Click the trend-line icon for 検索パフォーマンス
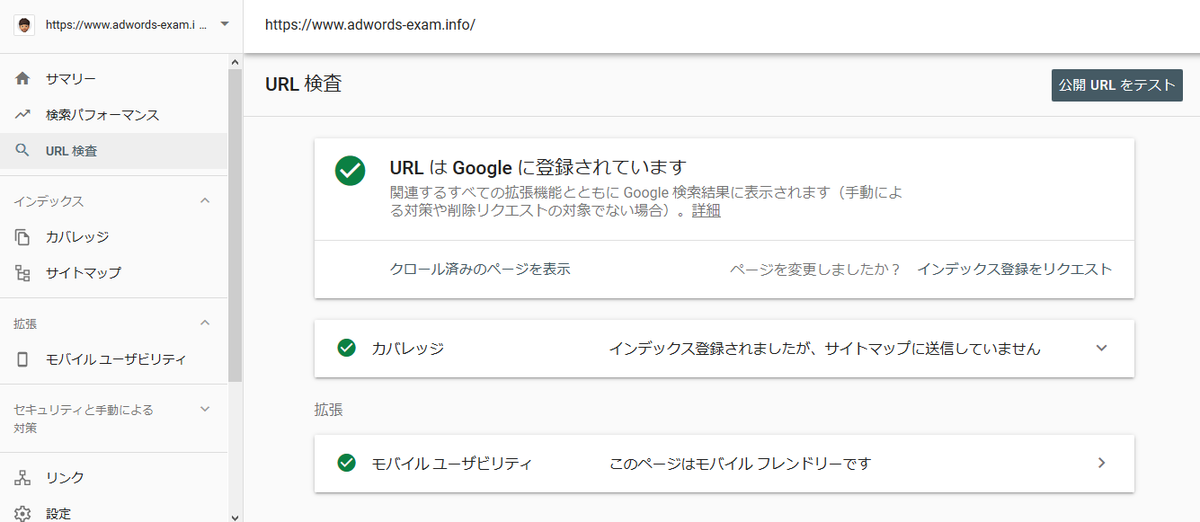Screen dimensions: 1200x522 coord(23,115)
